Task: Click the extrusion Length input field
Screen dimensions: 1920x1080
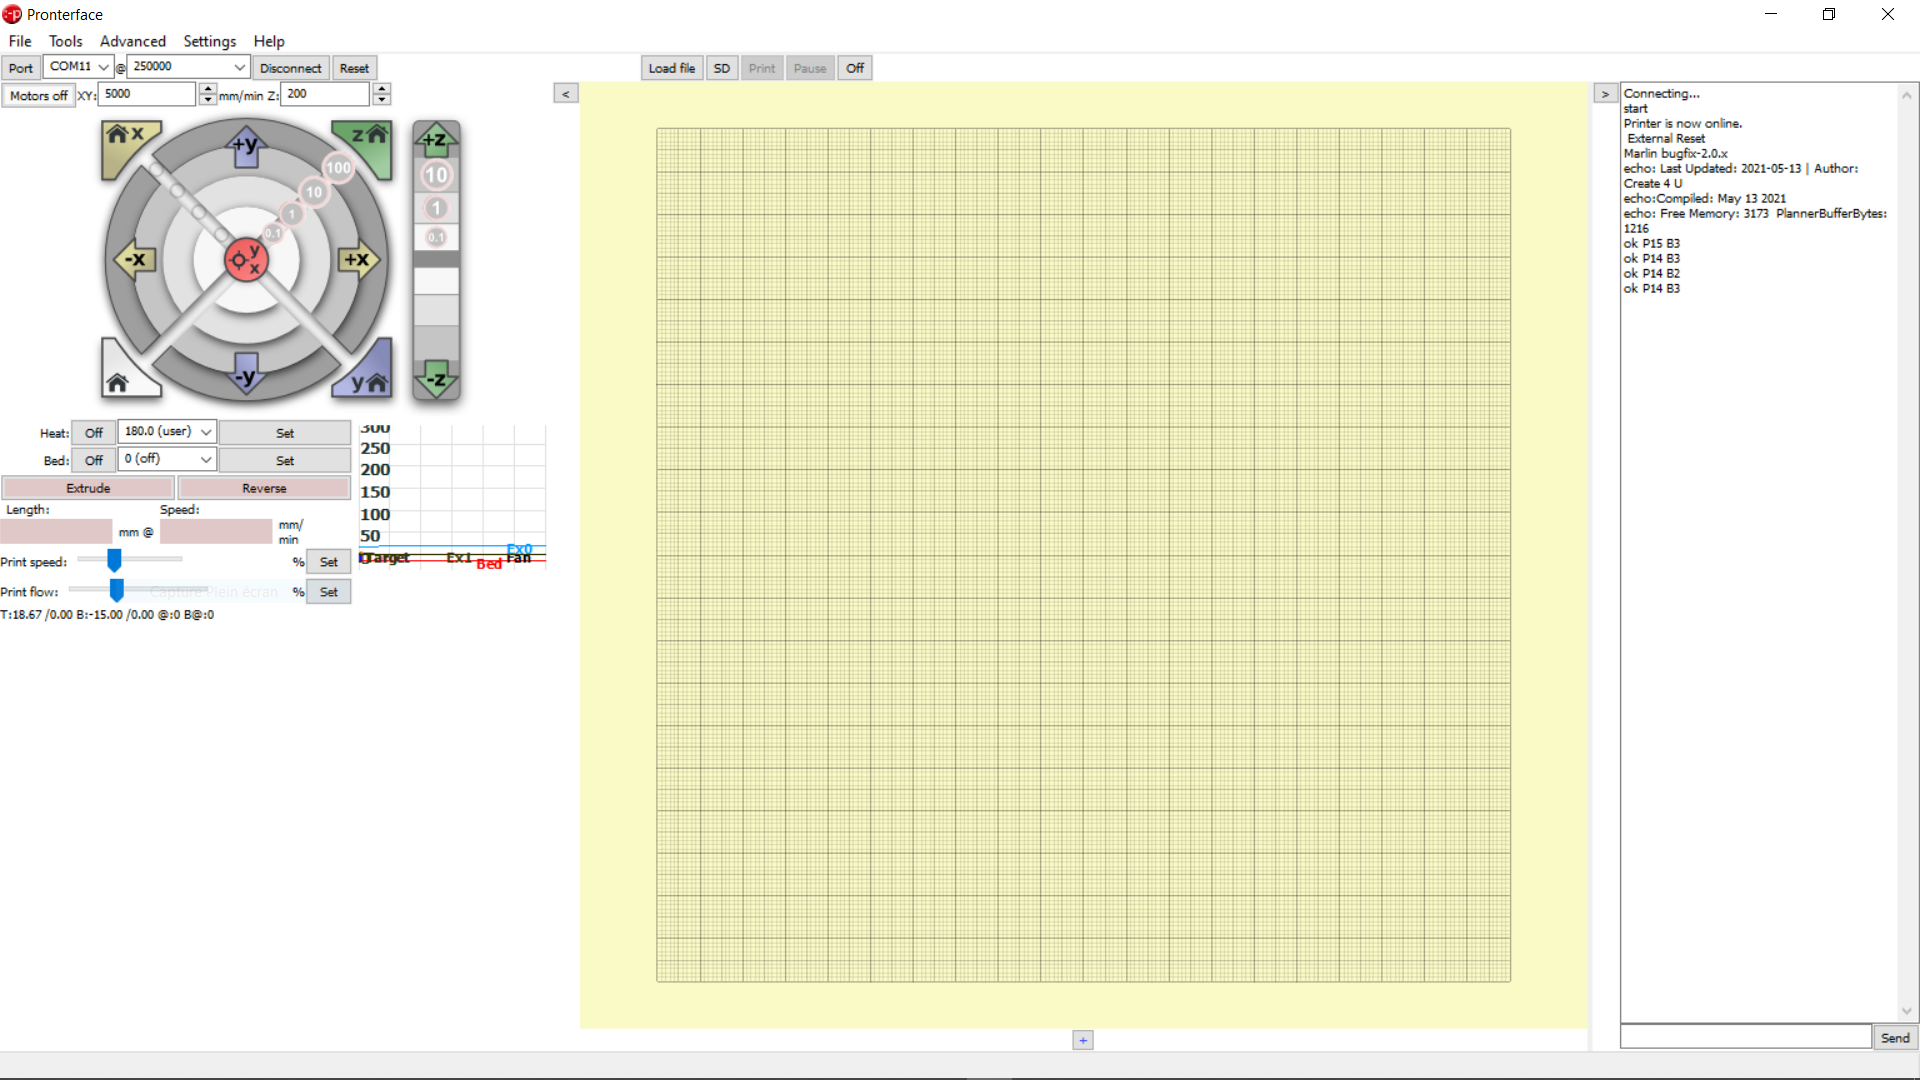Action: coord(57,531)
